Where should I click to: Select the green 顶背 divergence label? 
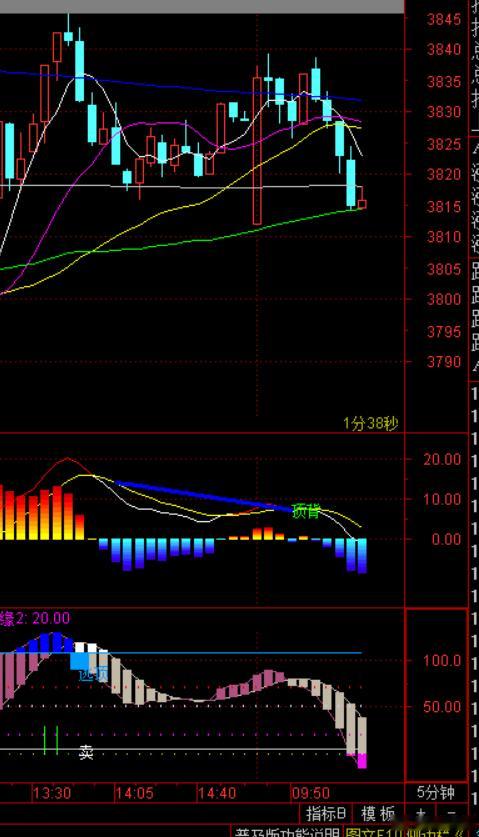click(x=306, y=511)
